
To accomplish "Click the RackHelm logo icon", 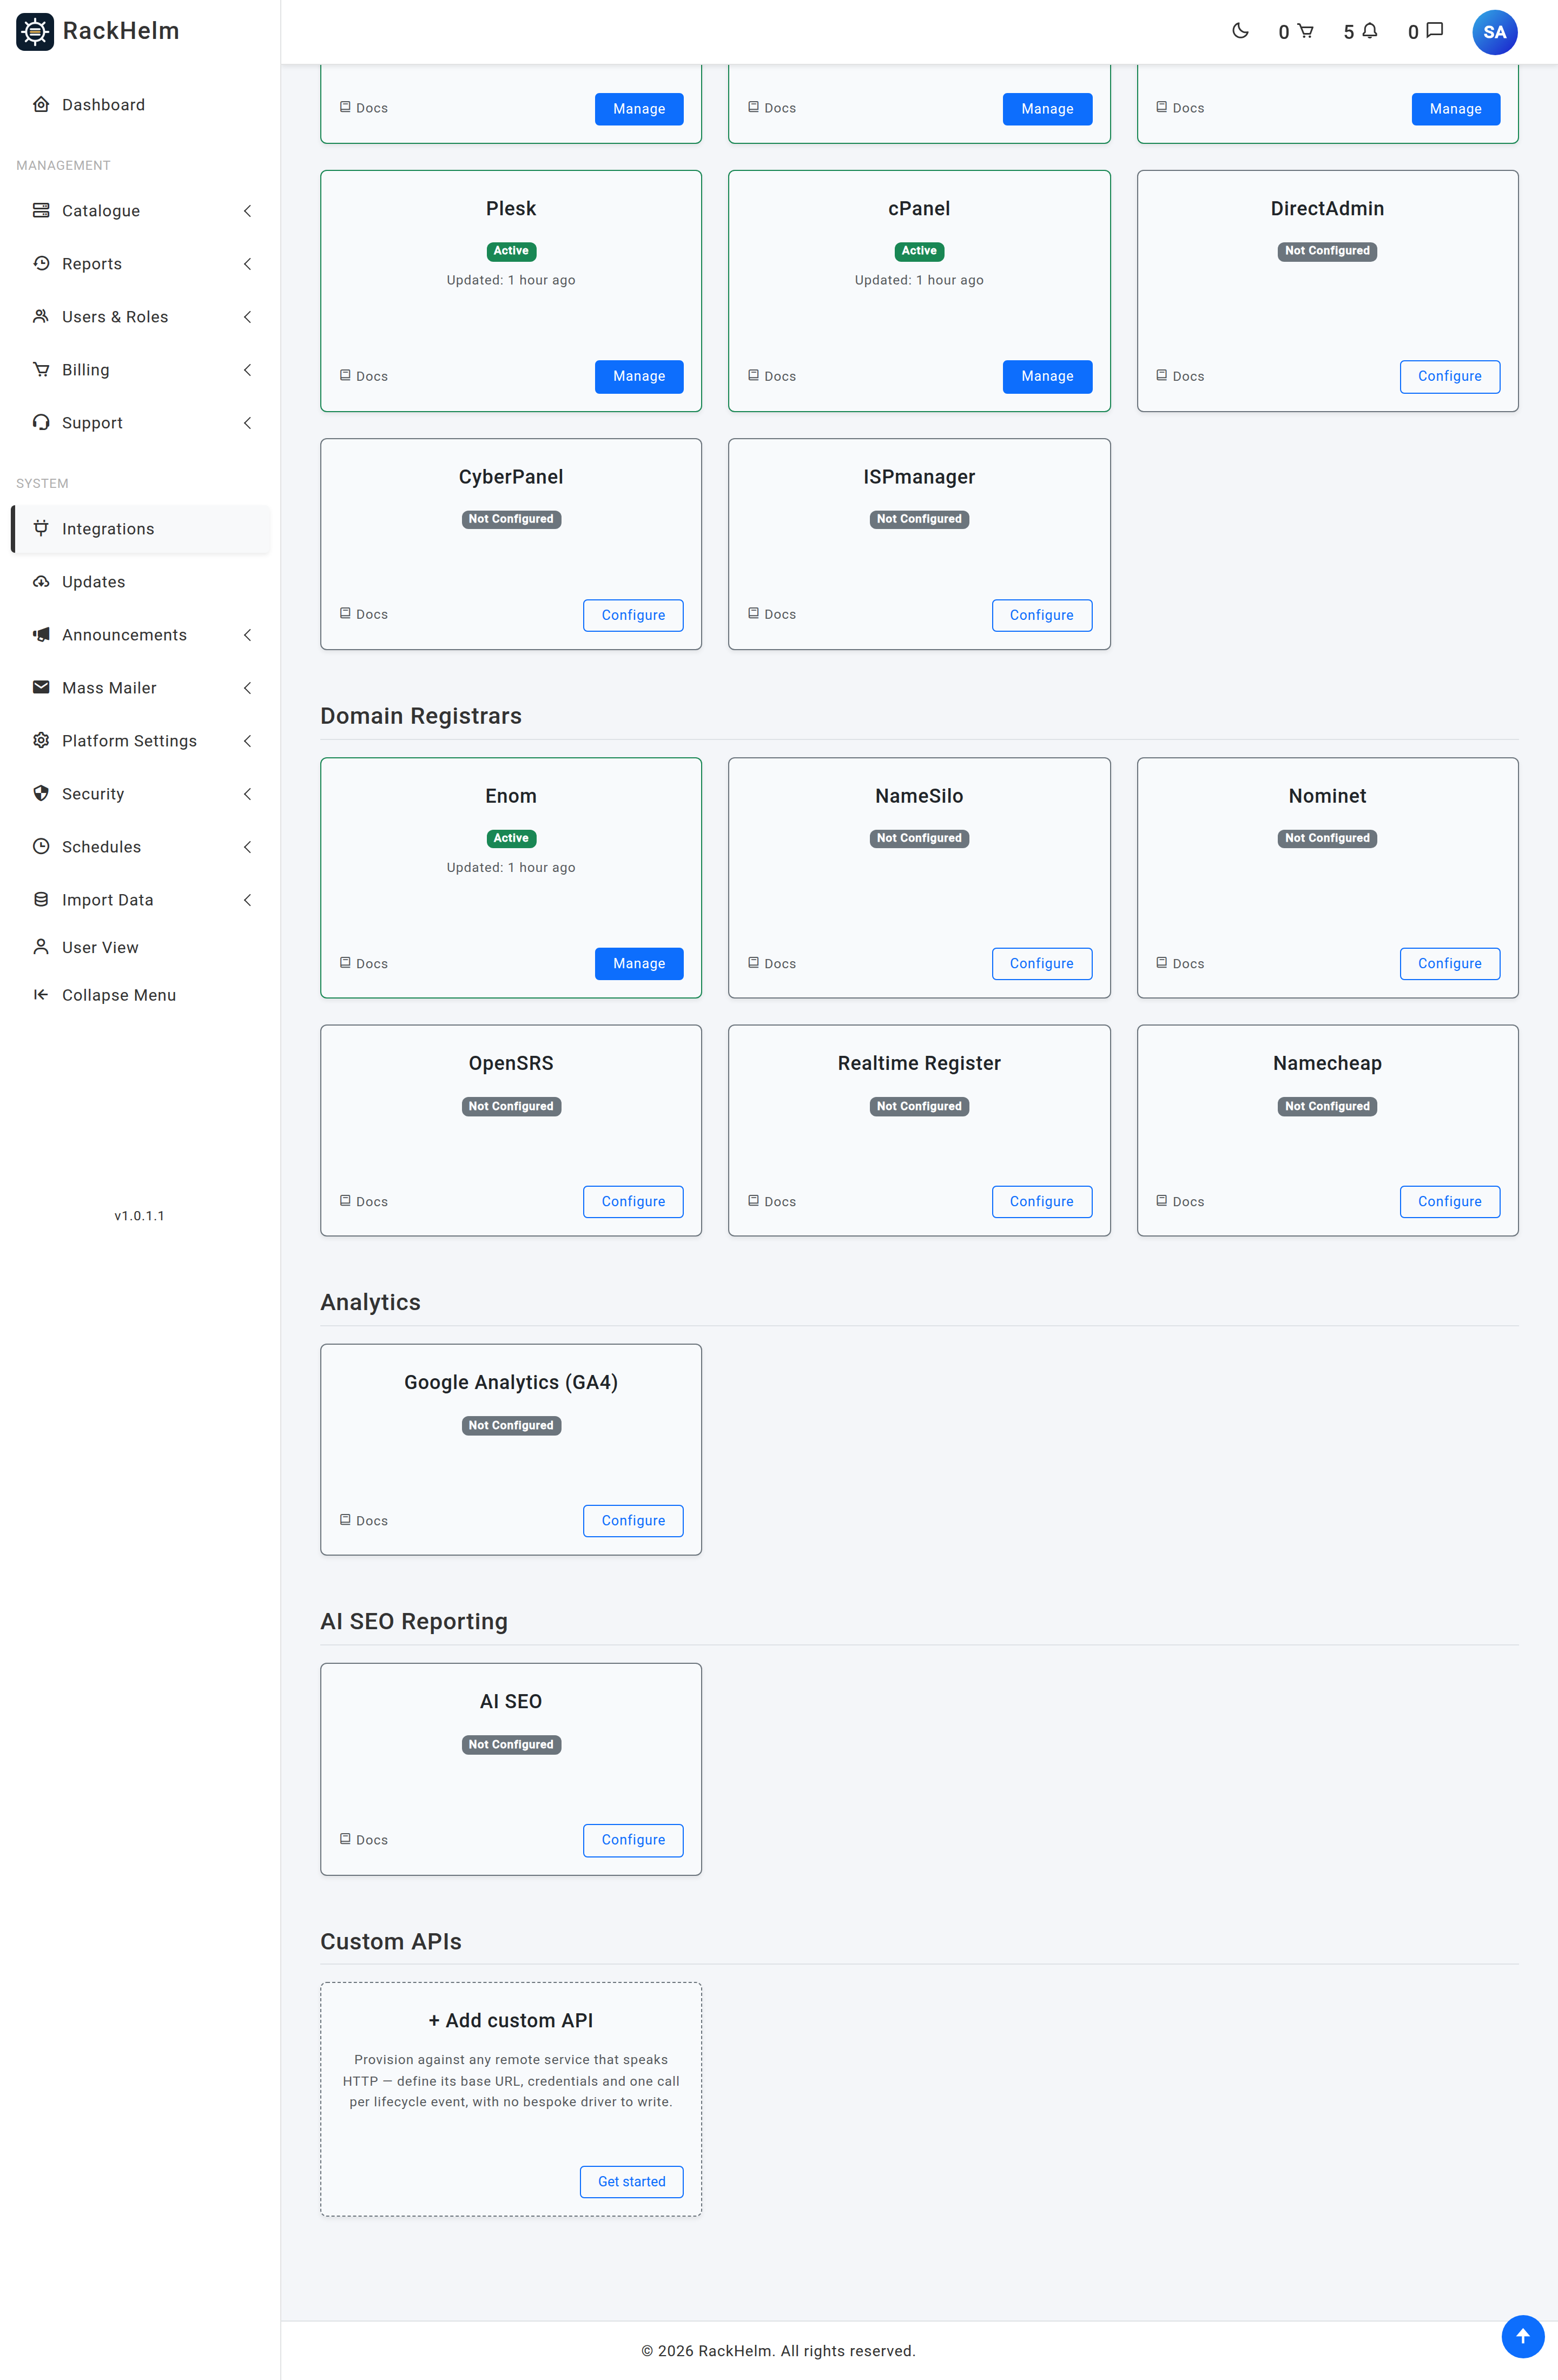I will [x=35, y=32].
